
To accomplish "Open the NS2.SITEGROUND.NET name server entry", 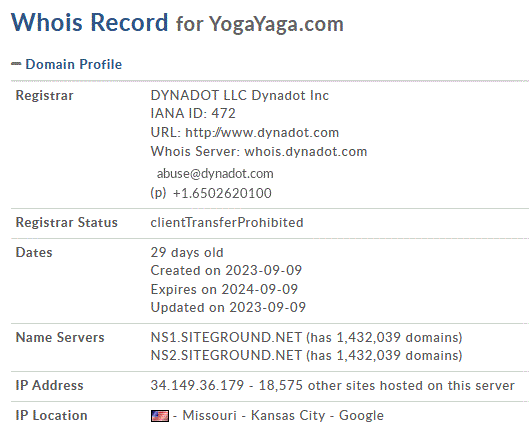I will tap(226, 355).
